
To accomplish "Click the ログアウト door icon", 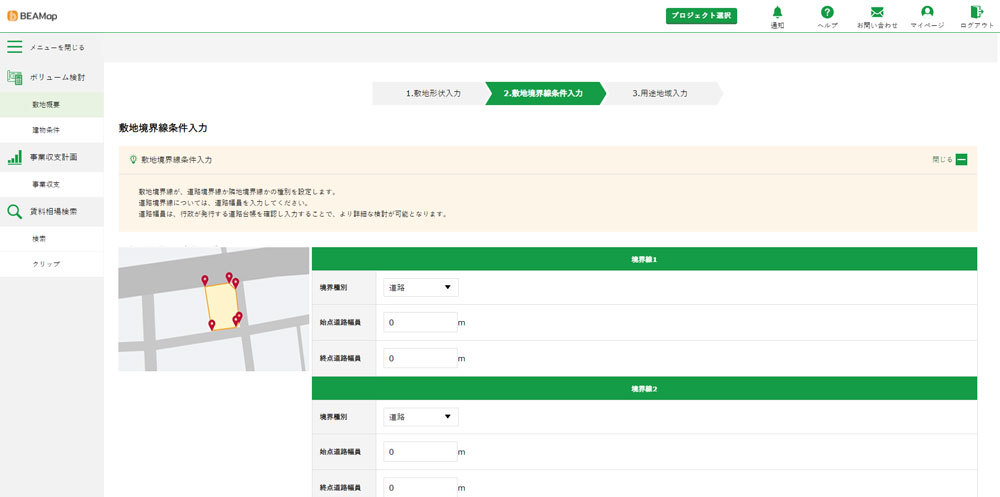I will (x=976, y=13).
